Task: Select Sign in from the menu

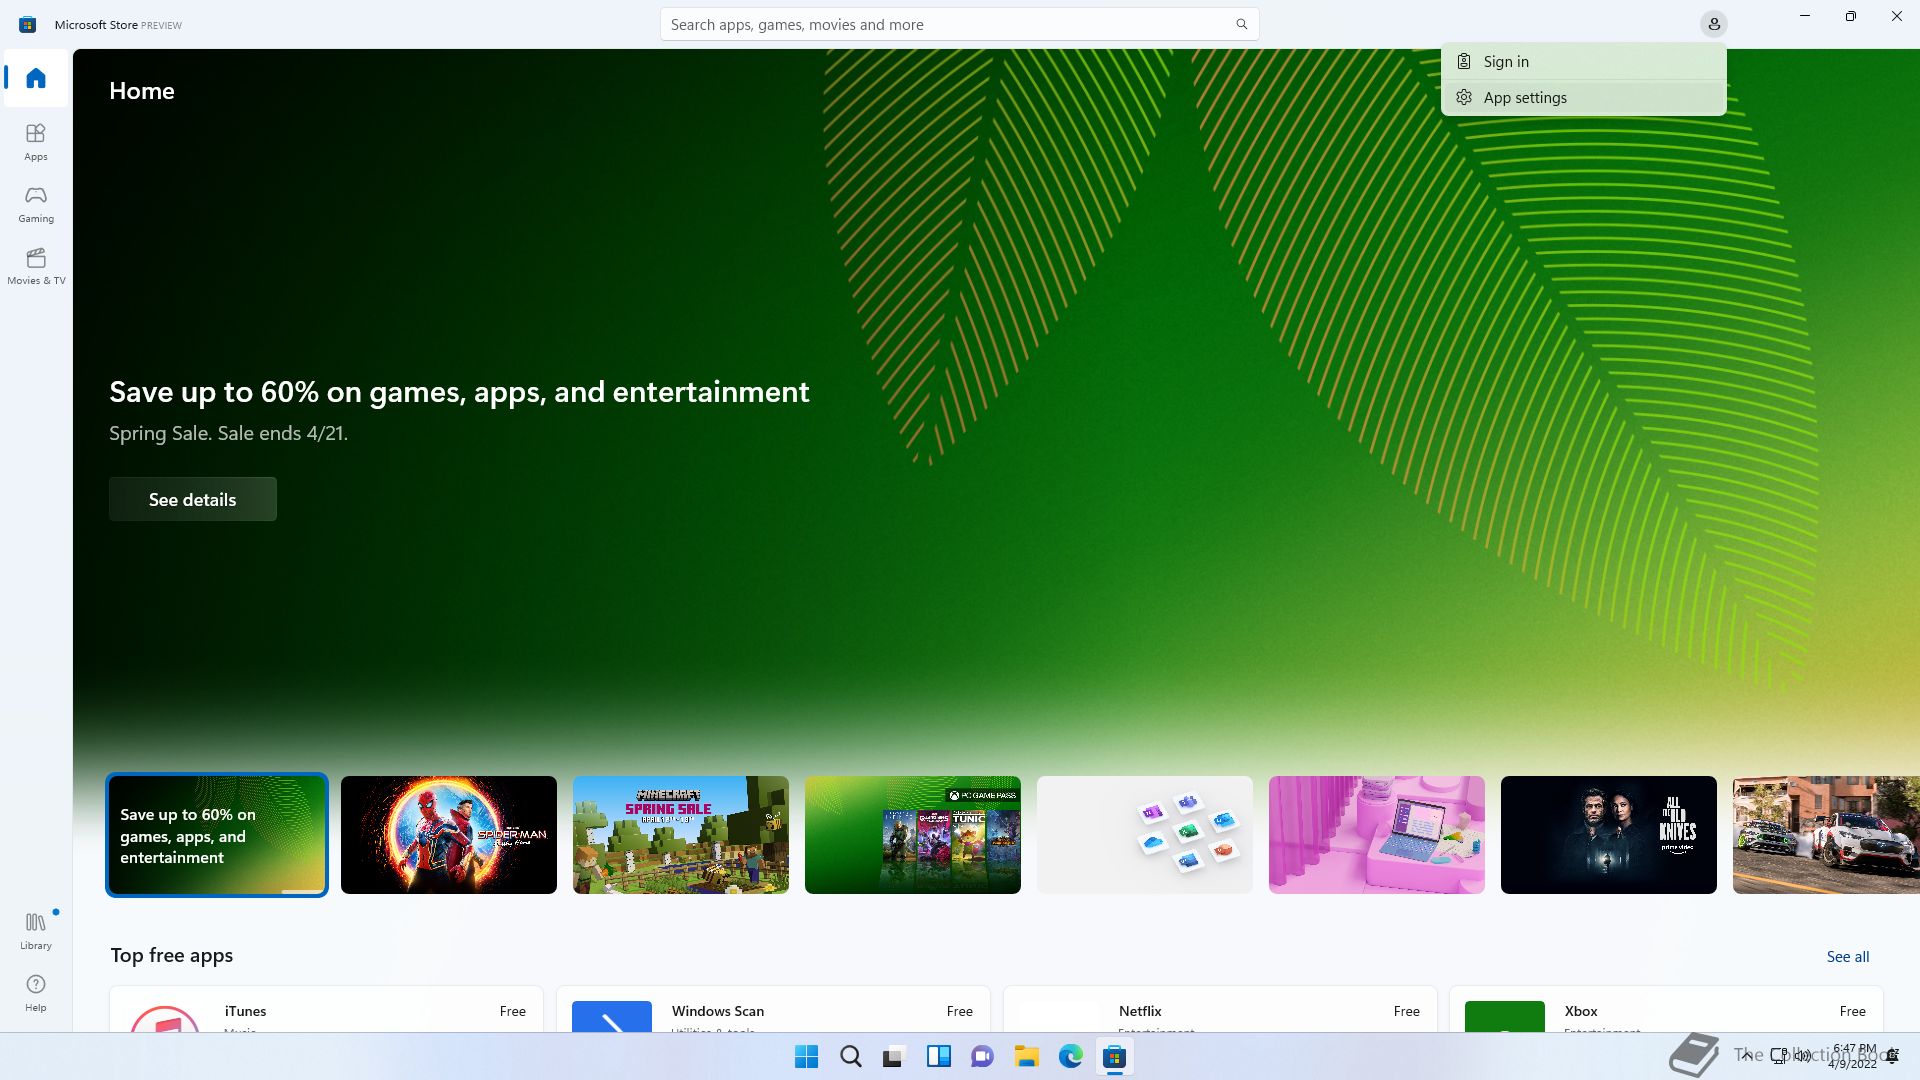Action: click(x=1583, y=62)
